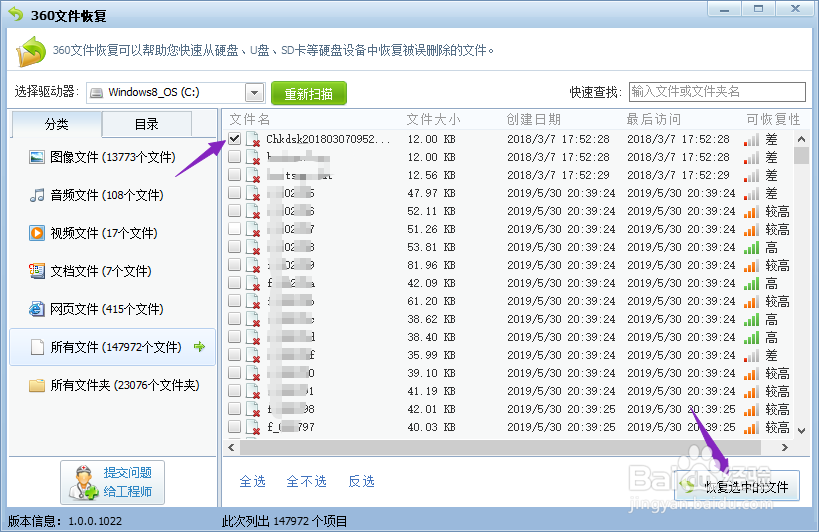The height and width of the screenshot is (532, 819).
Task: Select 所有文件夹 (23076个文件夹) category
Action: (112, 385)
